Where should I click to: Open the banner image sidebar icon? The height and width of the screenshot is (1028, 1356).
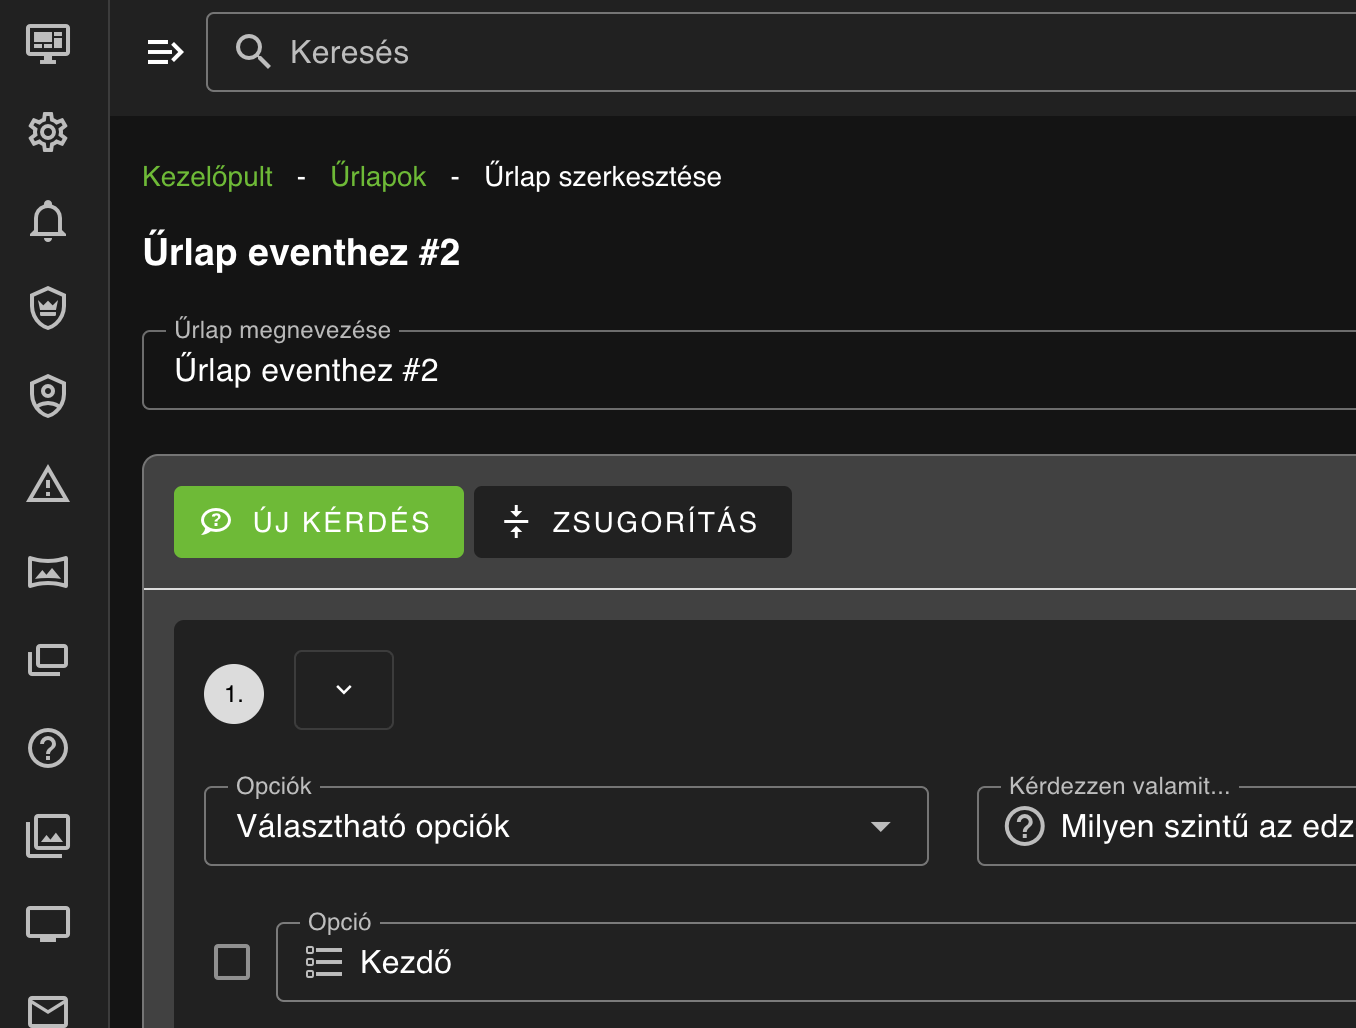[48, 572]
